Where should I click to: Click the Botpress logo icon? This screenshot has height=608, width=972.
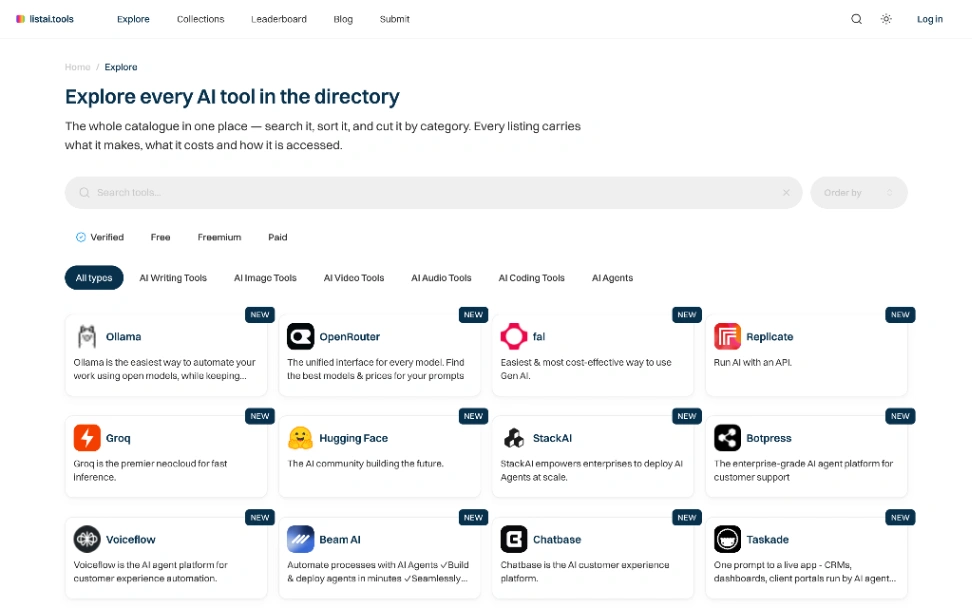click(727, 438)
